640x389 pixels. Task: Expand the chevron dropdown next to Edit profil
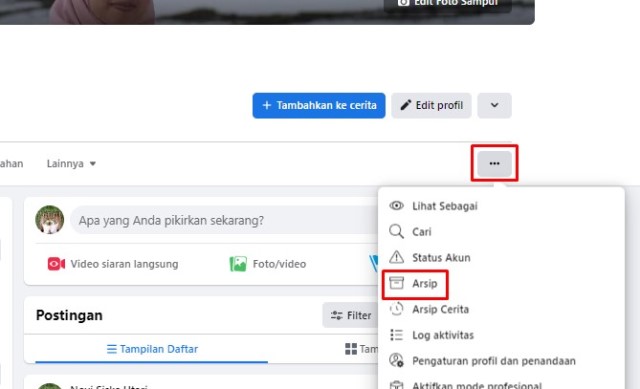494,105
